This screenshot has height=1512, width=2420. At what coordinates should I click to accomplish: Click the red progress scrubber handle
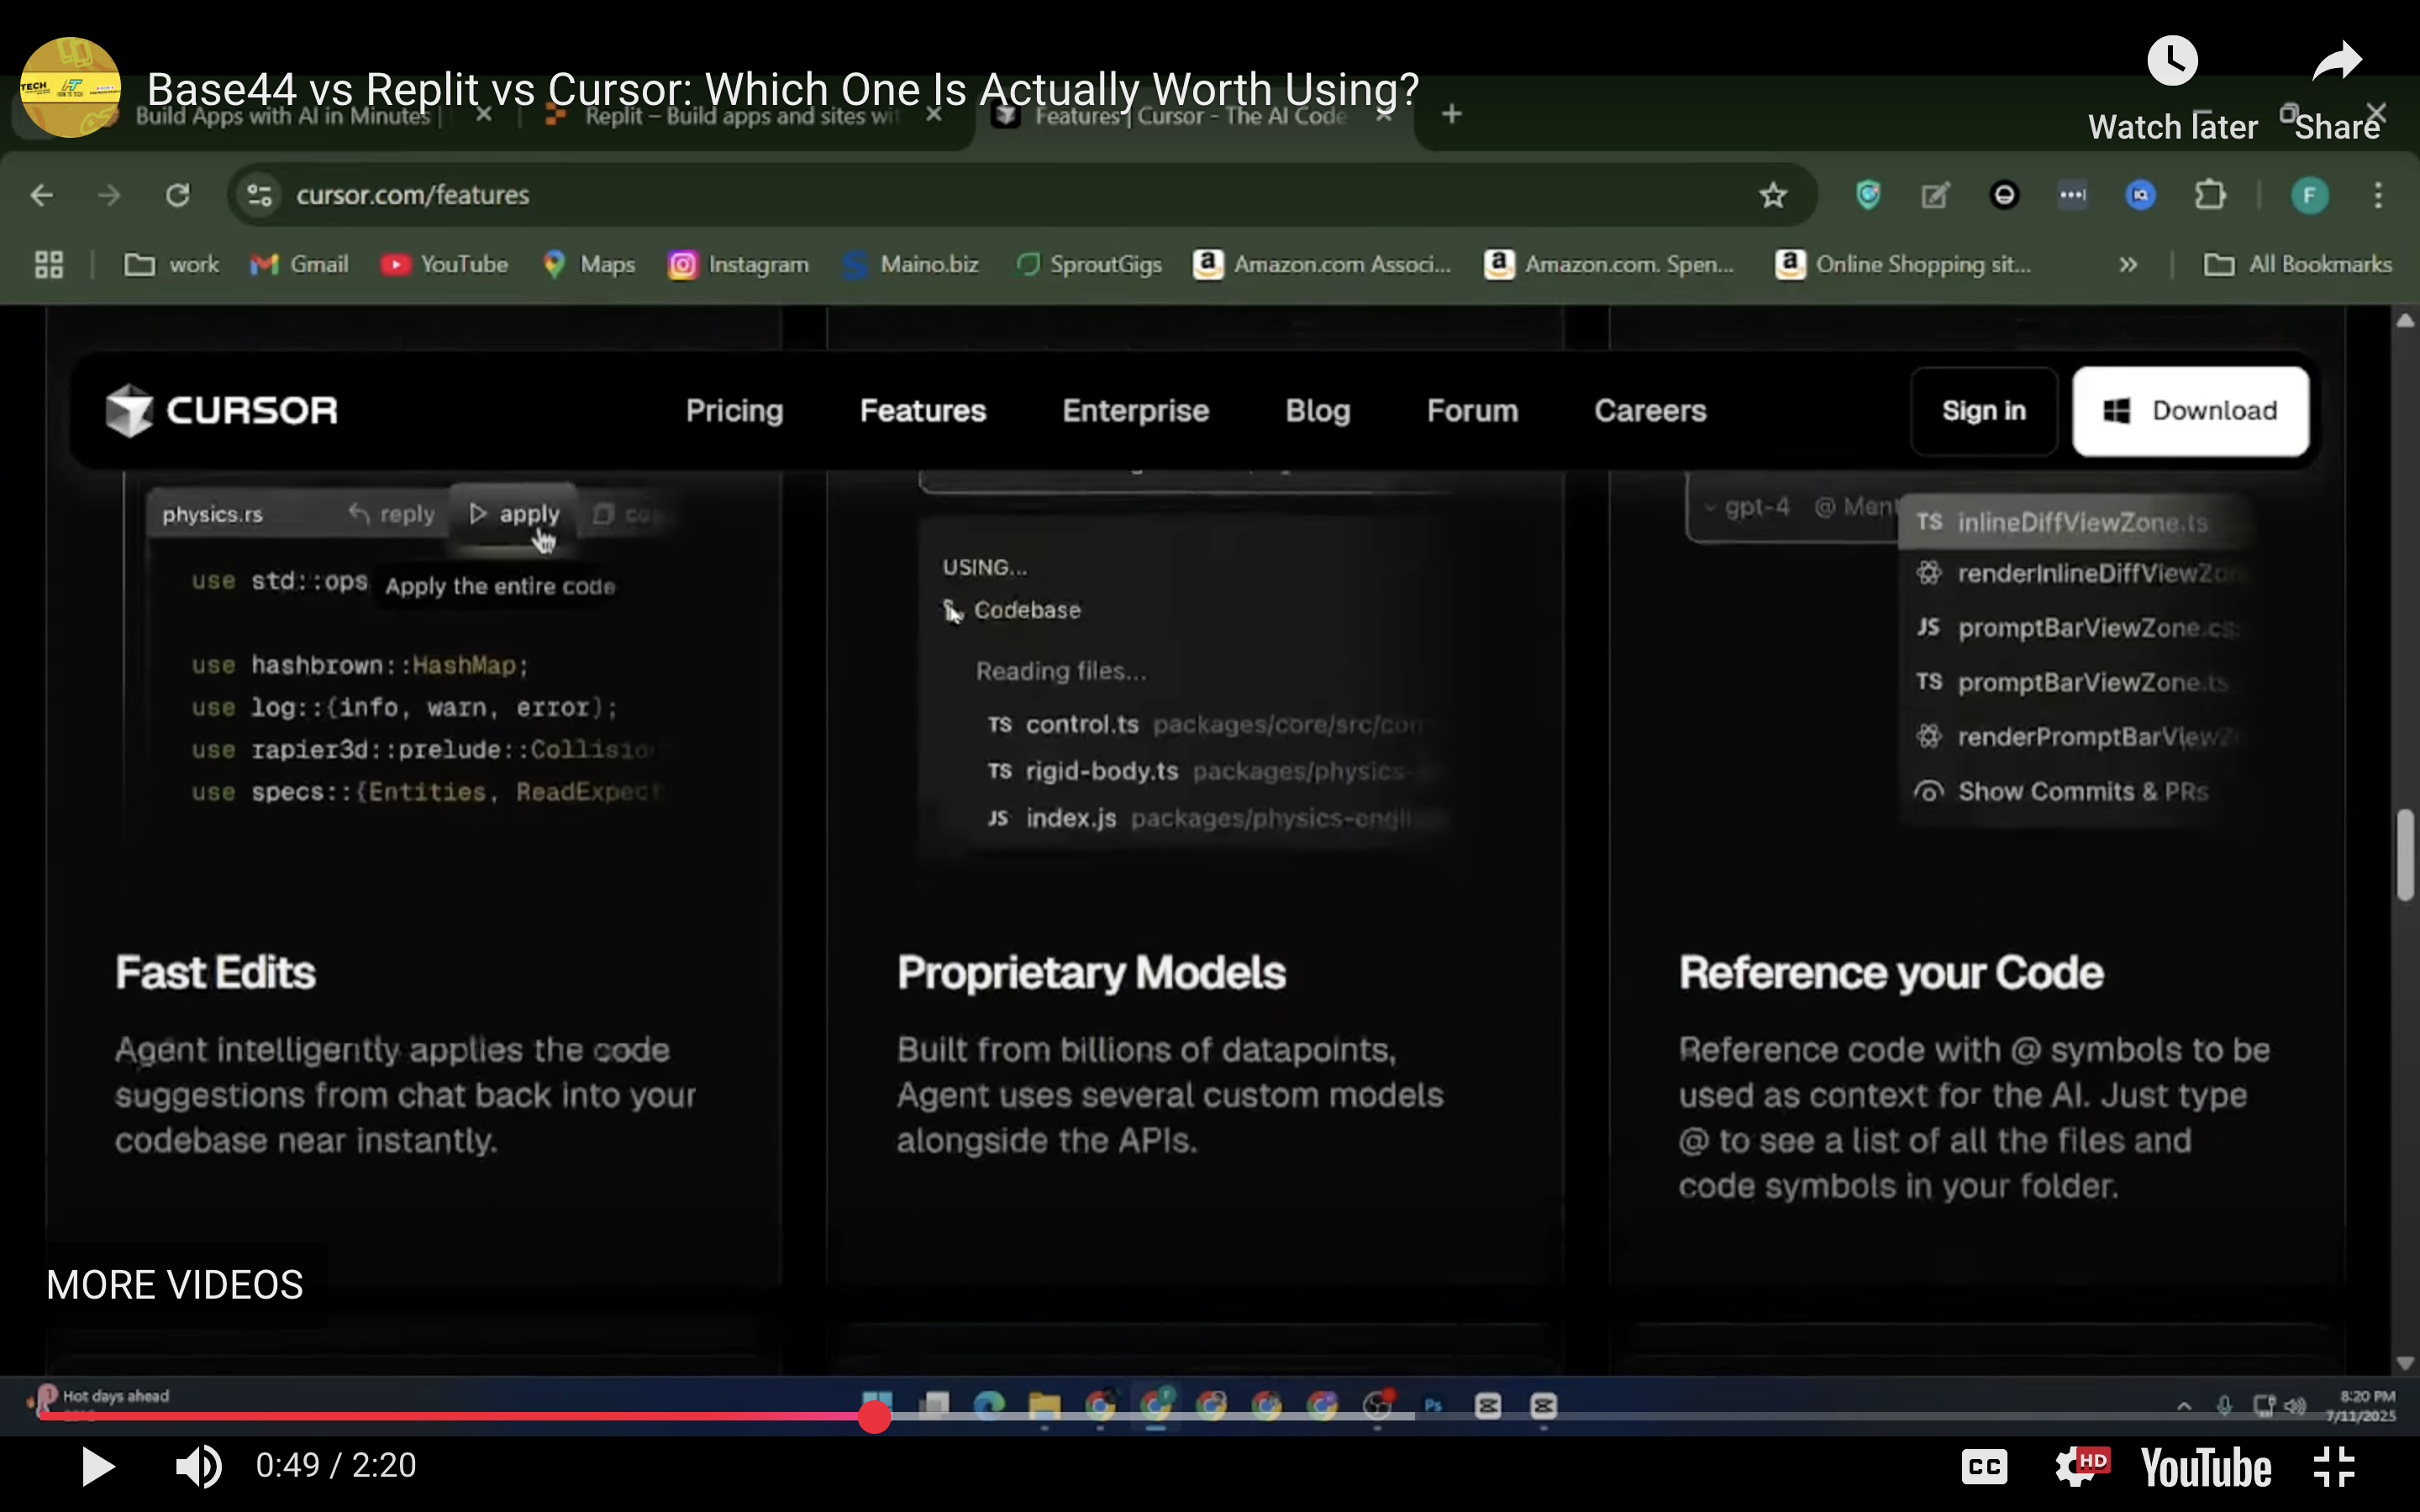pyautogui.click(x=875, y=1416)
